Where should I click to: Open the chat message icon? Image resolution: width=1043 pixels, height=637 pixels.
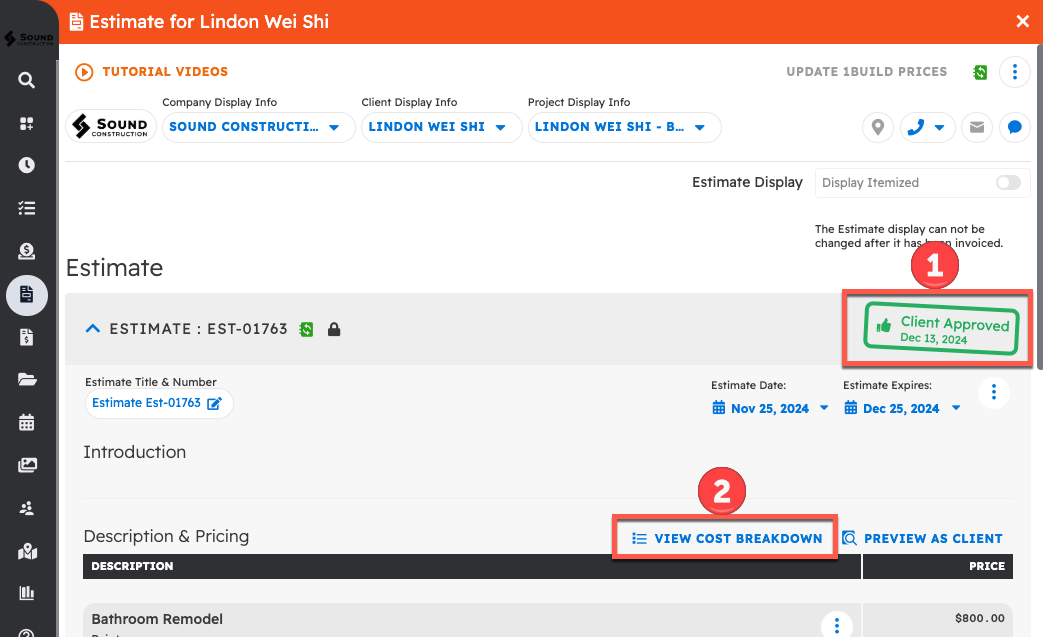(x=1014, y=127)
